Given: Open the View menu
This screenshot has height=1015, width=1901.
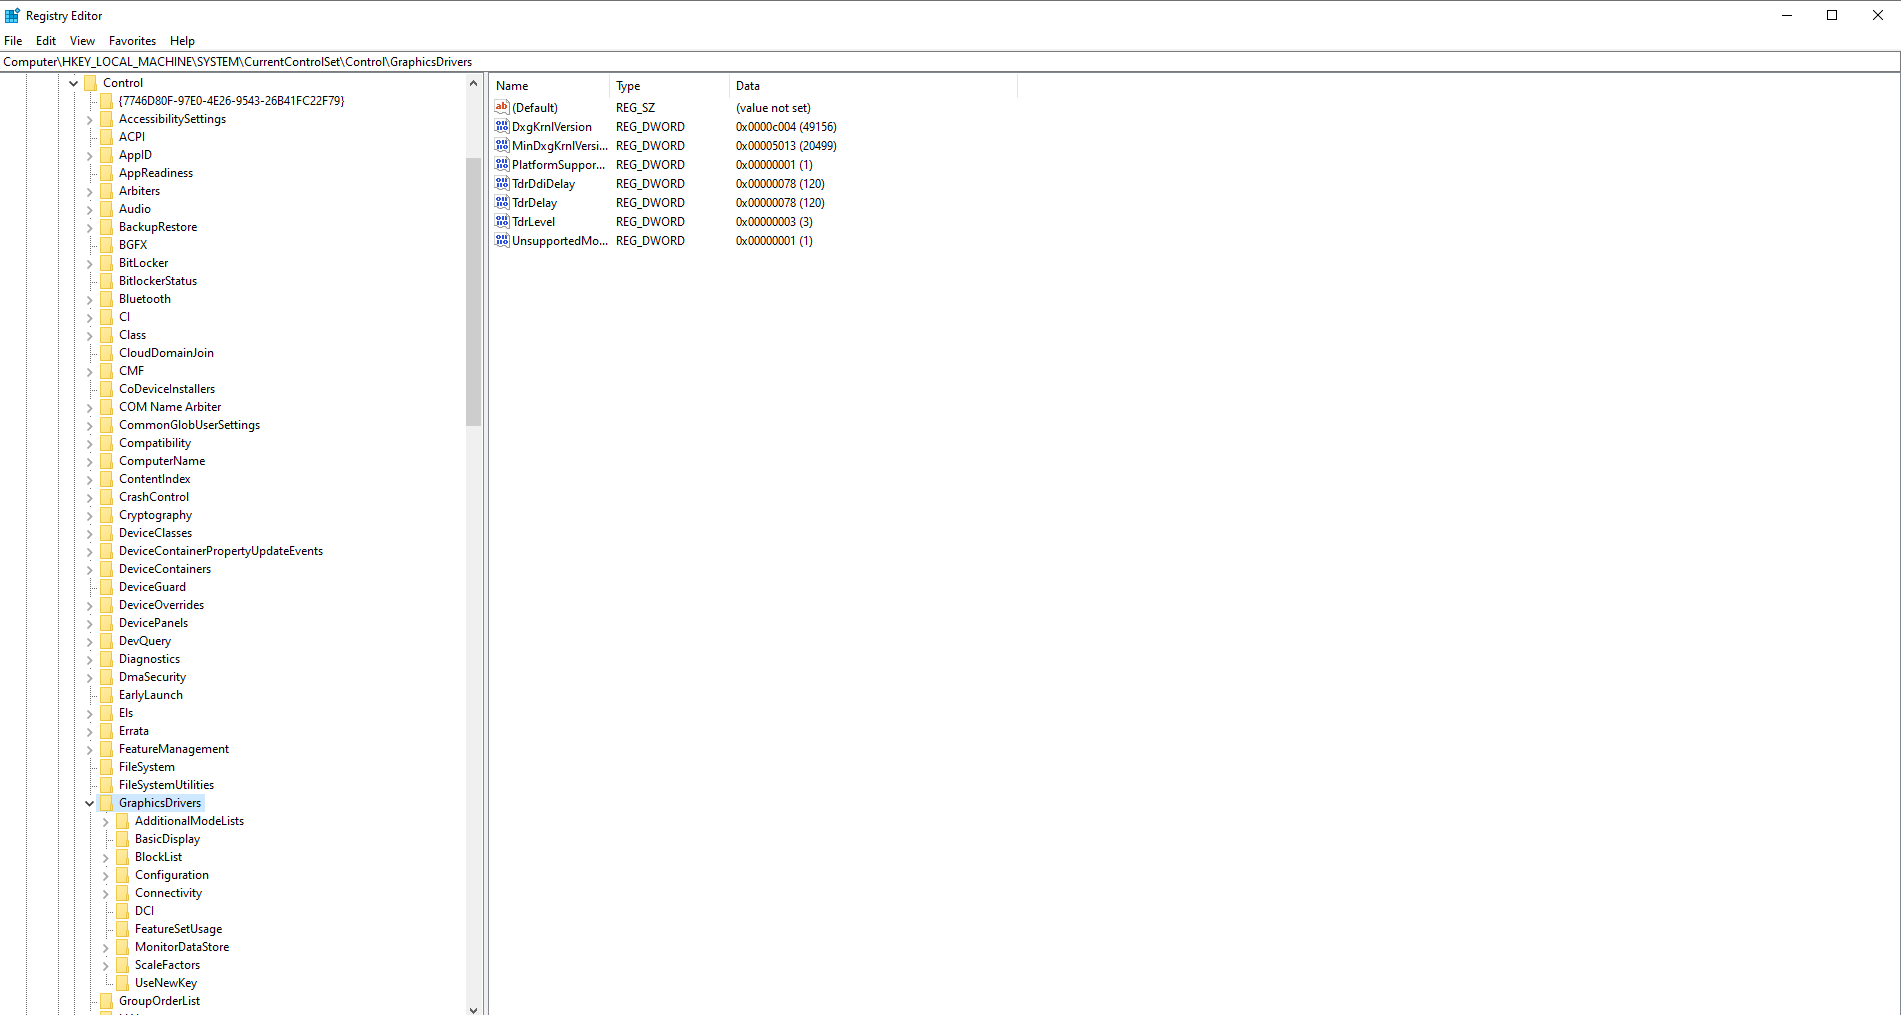Looking at the screenshot, I should 82,40.
